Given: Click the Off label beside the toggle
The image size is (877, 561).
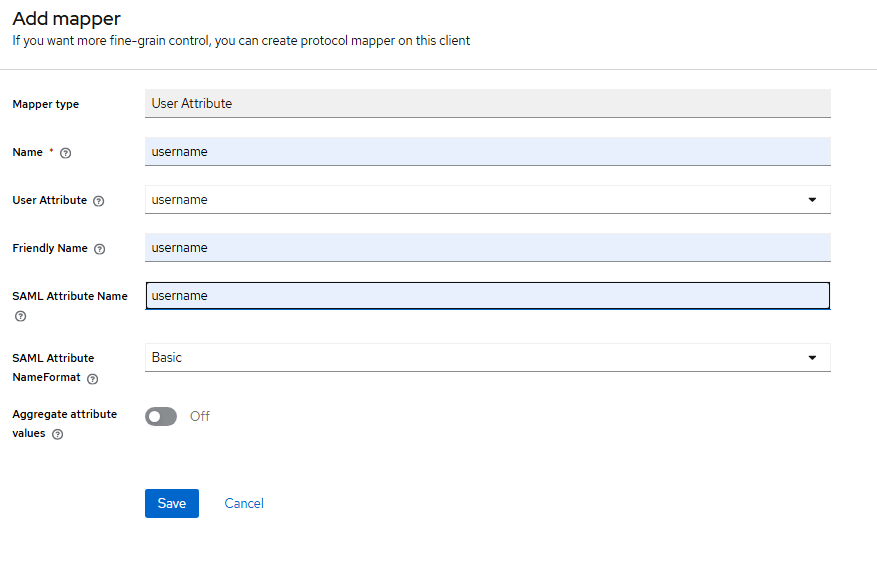Looking at the screenshot, I should [x=200, y=416].
